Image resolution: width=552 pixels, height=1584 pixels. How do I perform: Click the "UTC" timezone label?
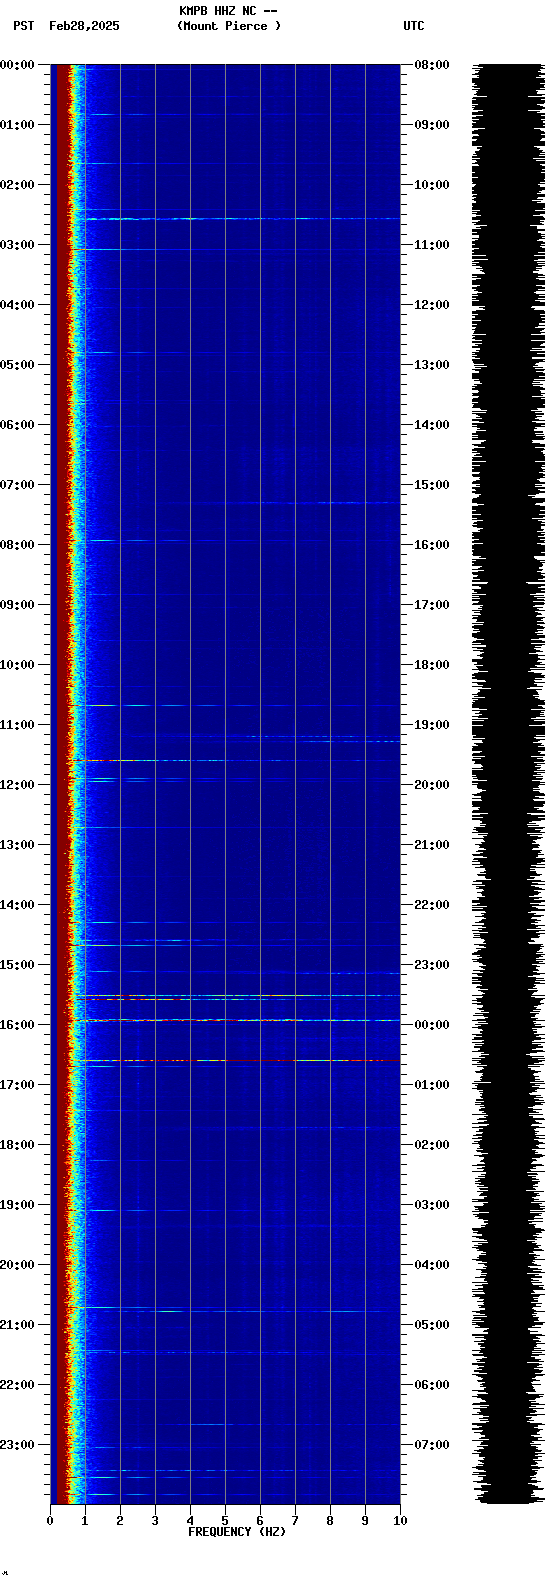pos(414,26)
